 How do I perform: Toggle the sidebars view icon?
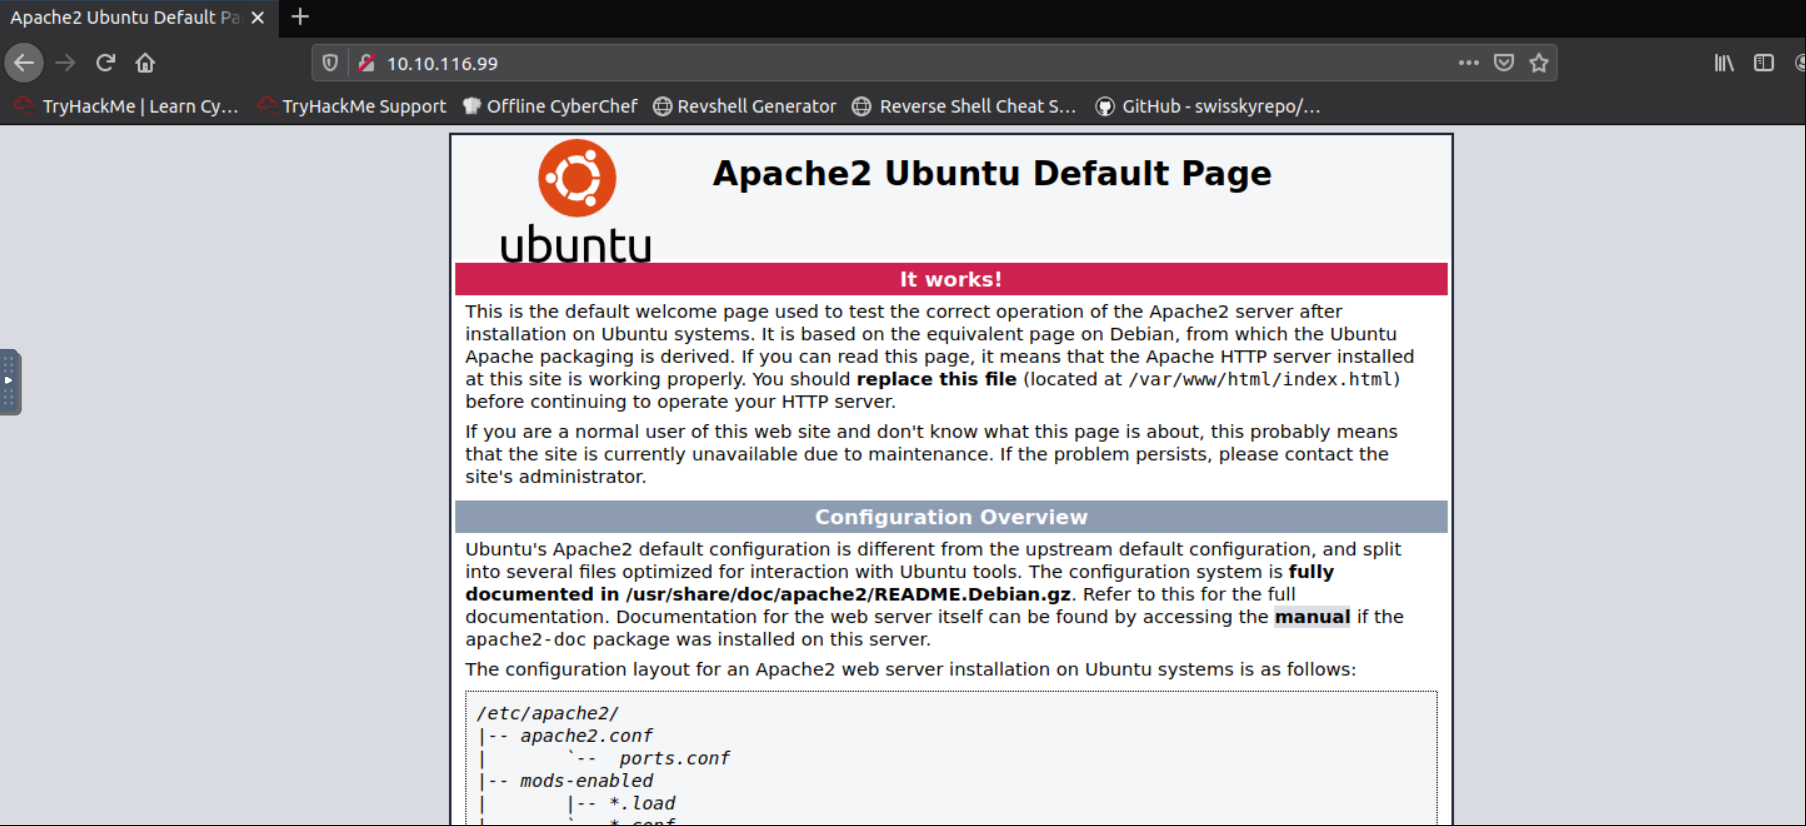[x=1764, y=63]
